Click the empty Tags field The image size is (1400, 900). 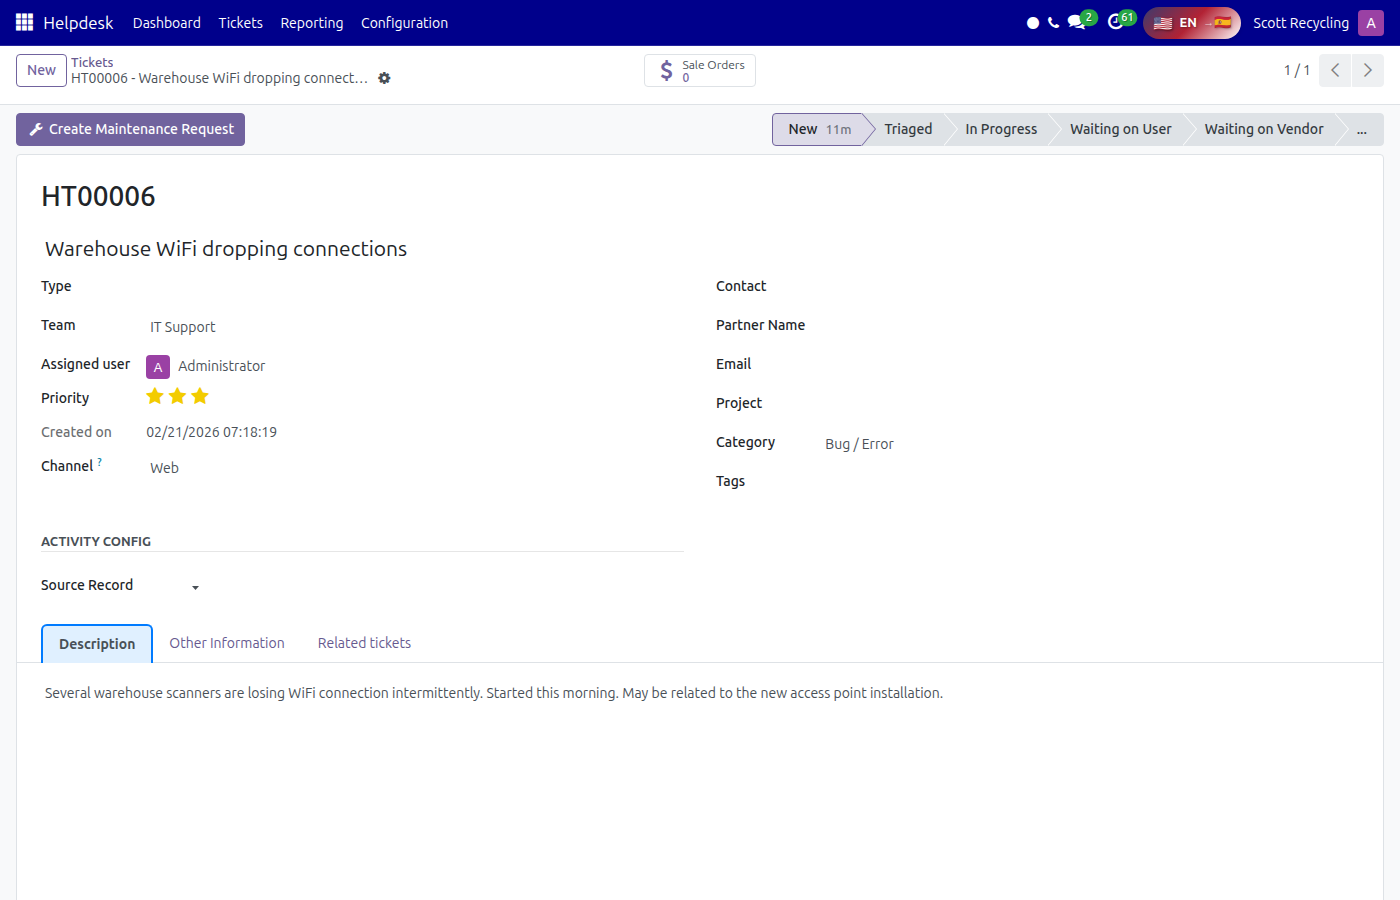tap(1090, 483)
